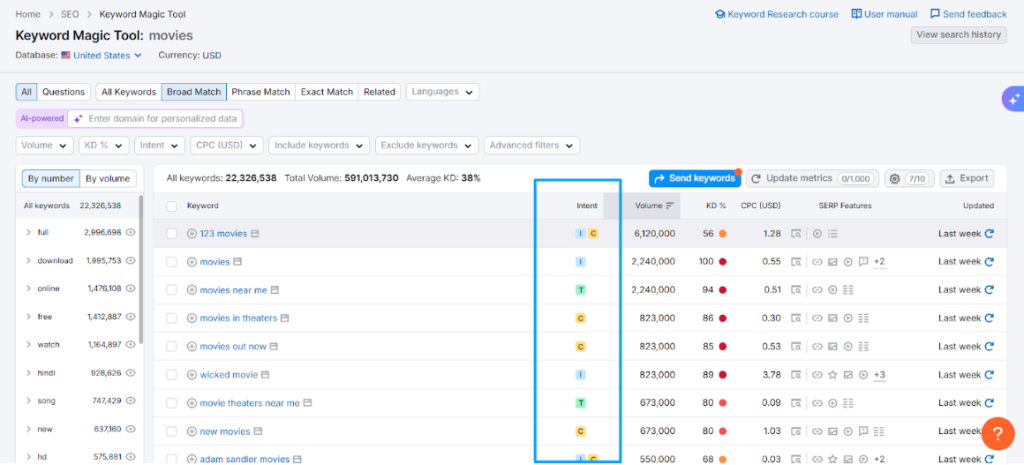Image resolution: width=1024 pixels, height=465 pixels.
Task: Click Commercial intent badge for 'movies in theaters'
Action: [581, 318]
